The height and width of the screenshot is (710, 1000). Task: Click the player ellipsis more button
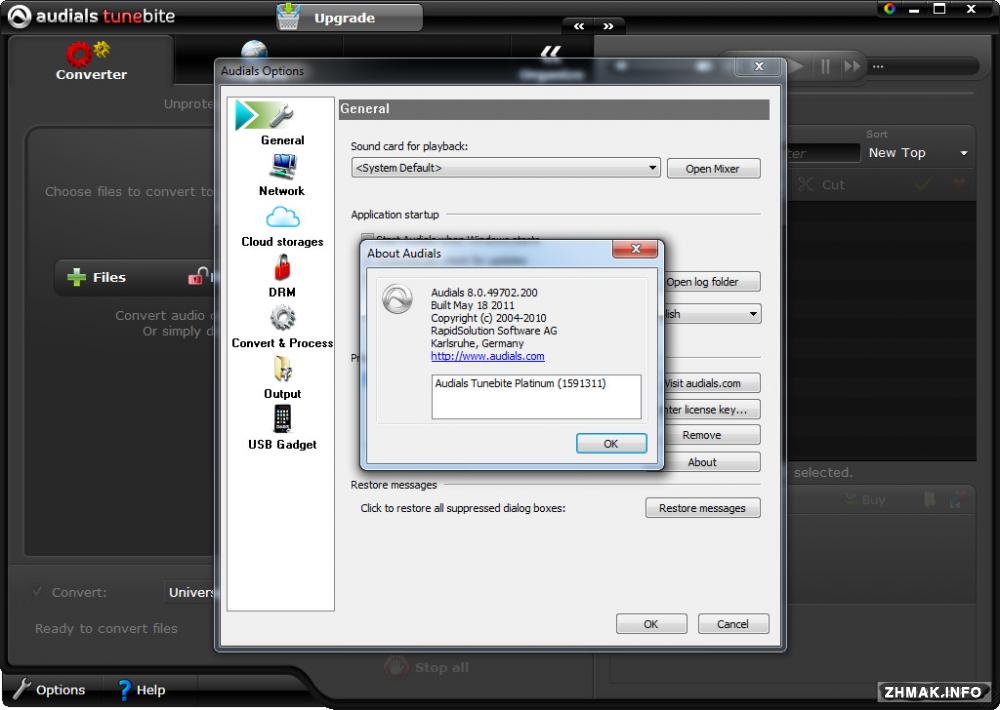tap(878, 66)
